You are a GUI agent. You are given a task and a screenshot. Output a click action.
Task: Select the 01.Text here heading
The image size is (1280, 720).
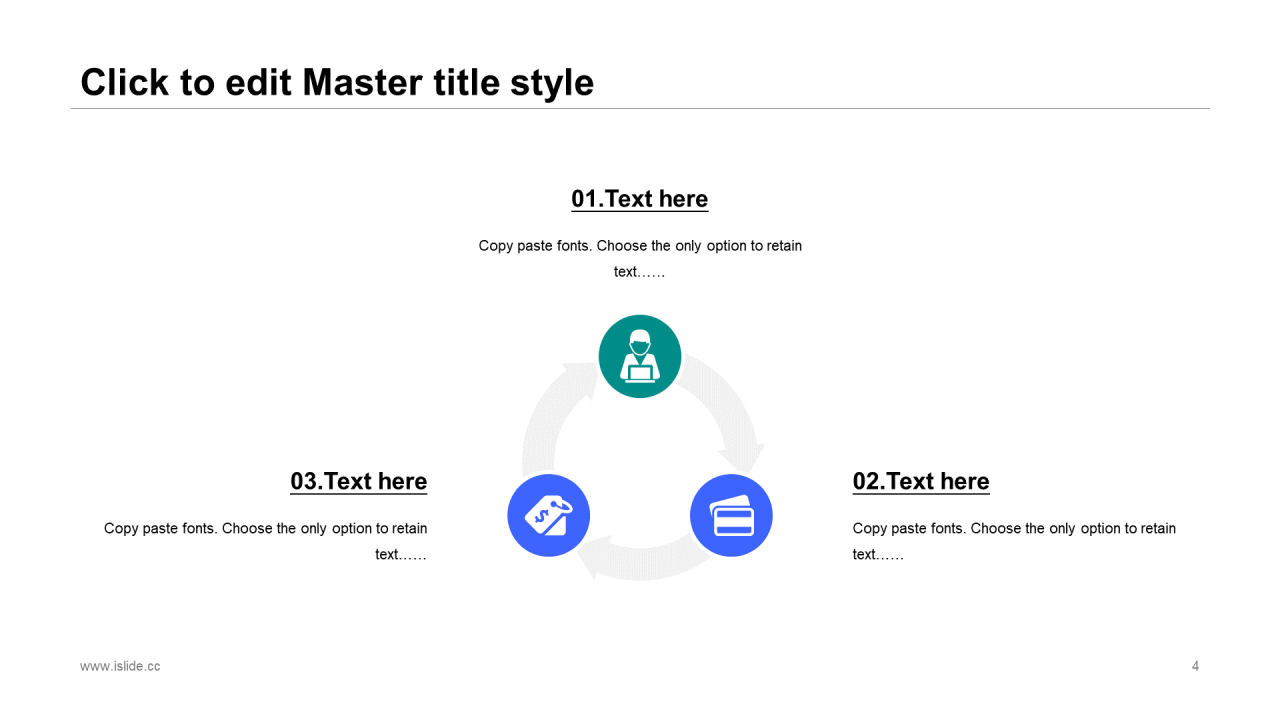[640, 199]
